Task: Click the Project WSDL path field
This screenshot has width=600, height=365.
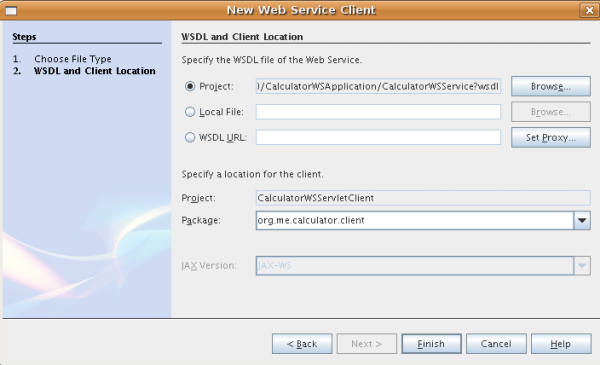Action: [378, 86]
